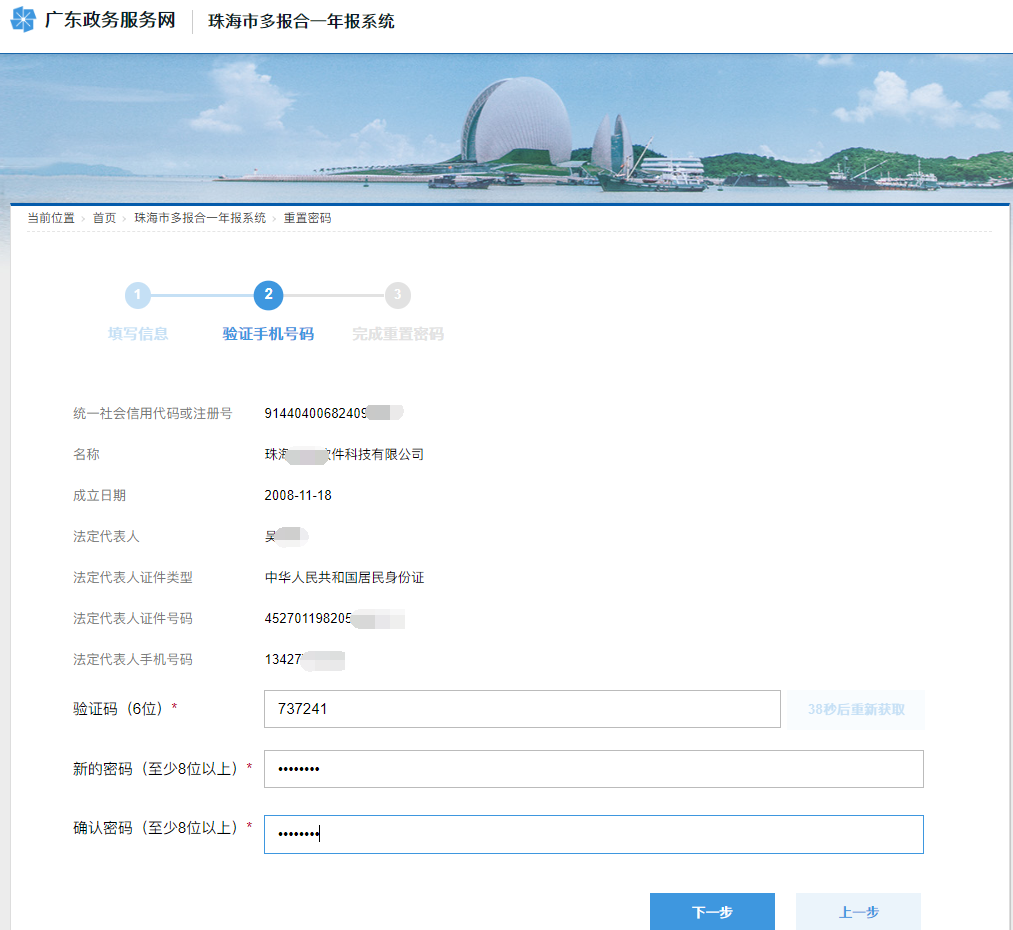Screen dimensions: 1013x930
Task: Select 重置密码 breadcrumb item
Action: pyautogui.click(x=307, y=218)
